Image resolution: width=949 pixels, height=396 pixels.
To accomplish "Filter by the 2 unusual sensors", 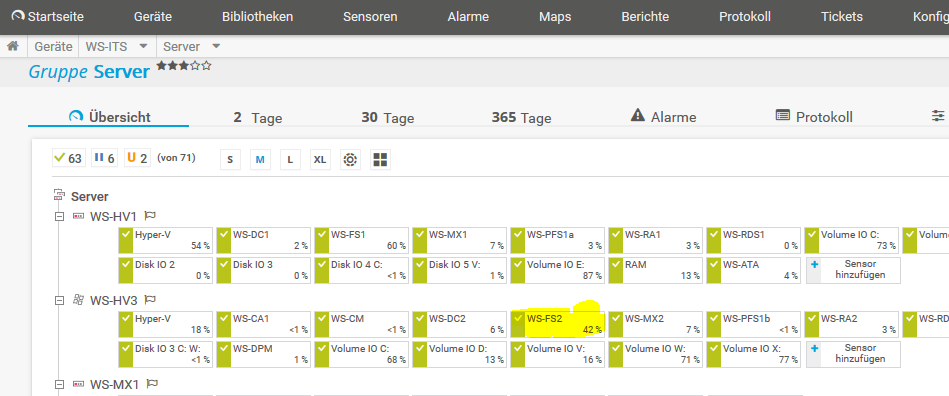I will [137, 159].
